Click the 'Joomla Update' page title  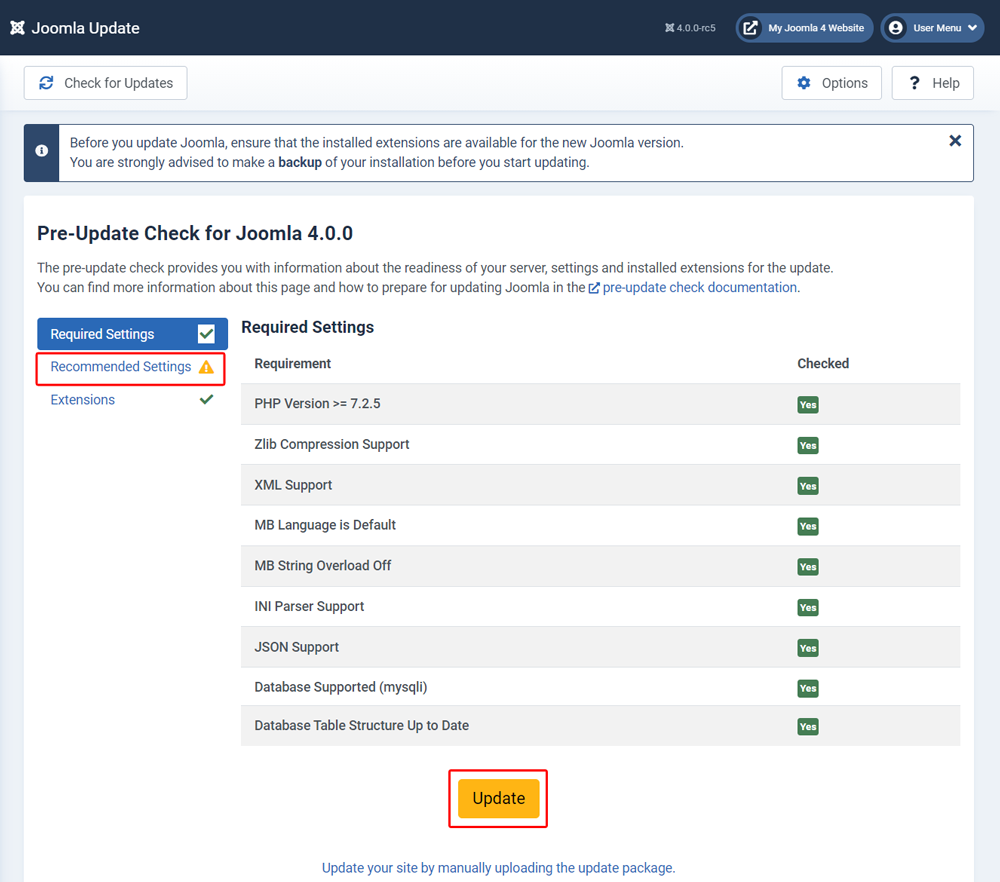85,28
